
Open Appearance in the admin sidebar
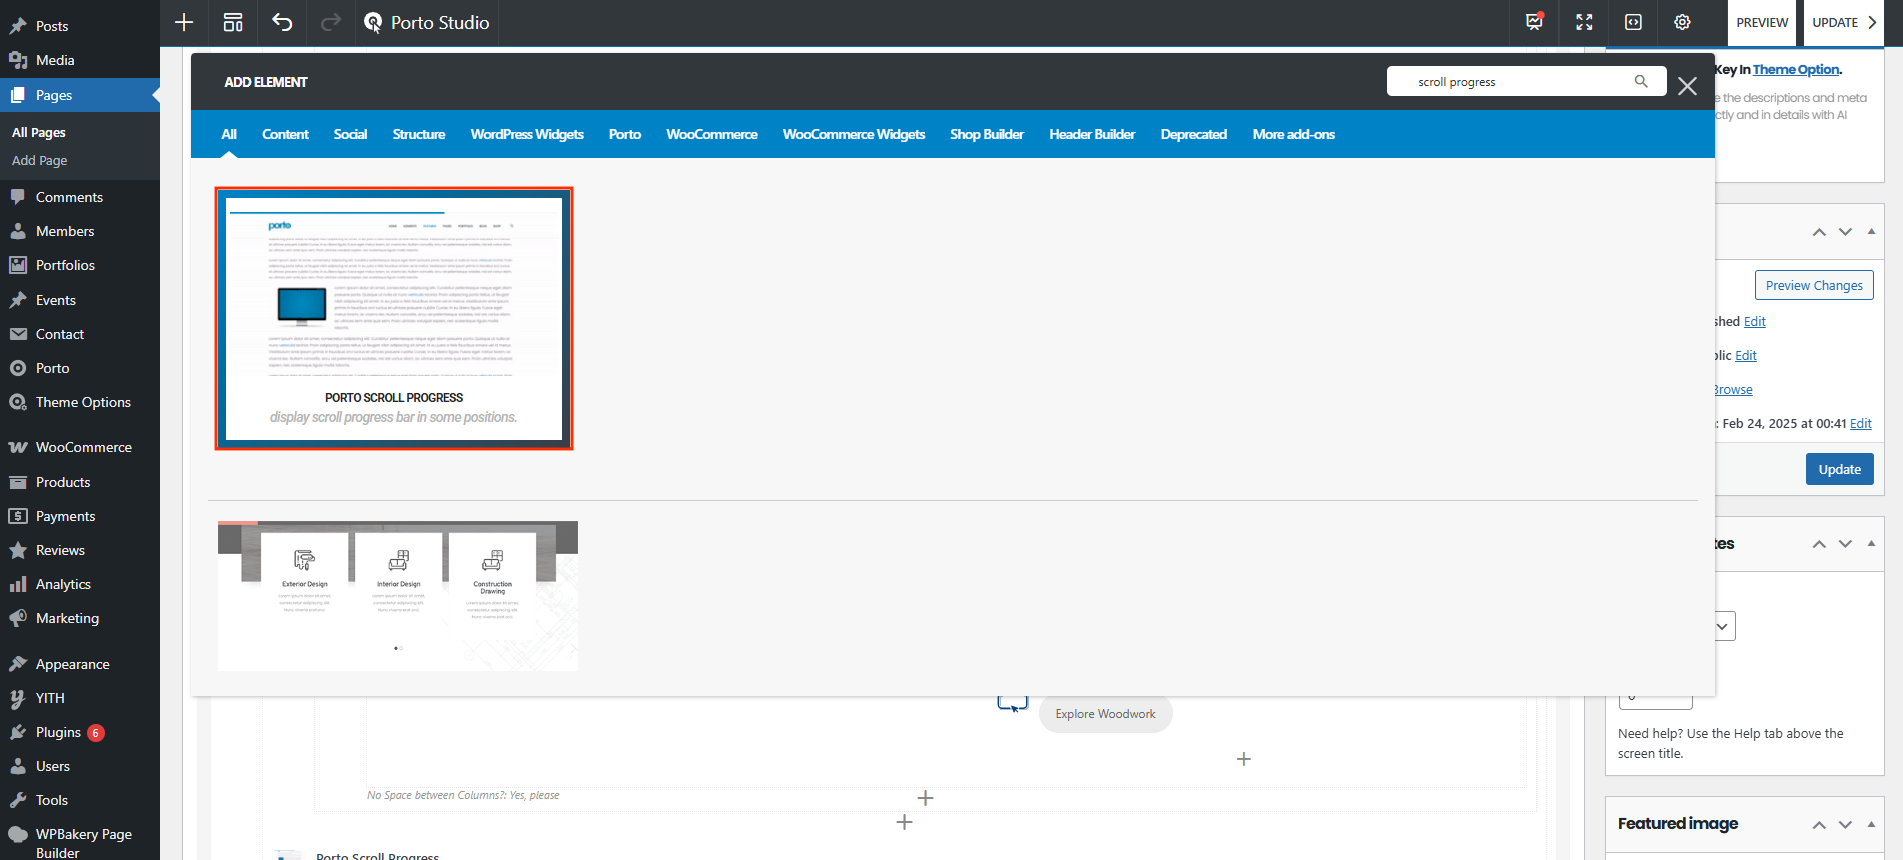(72, 664)
